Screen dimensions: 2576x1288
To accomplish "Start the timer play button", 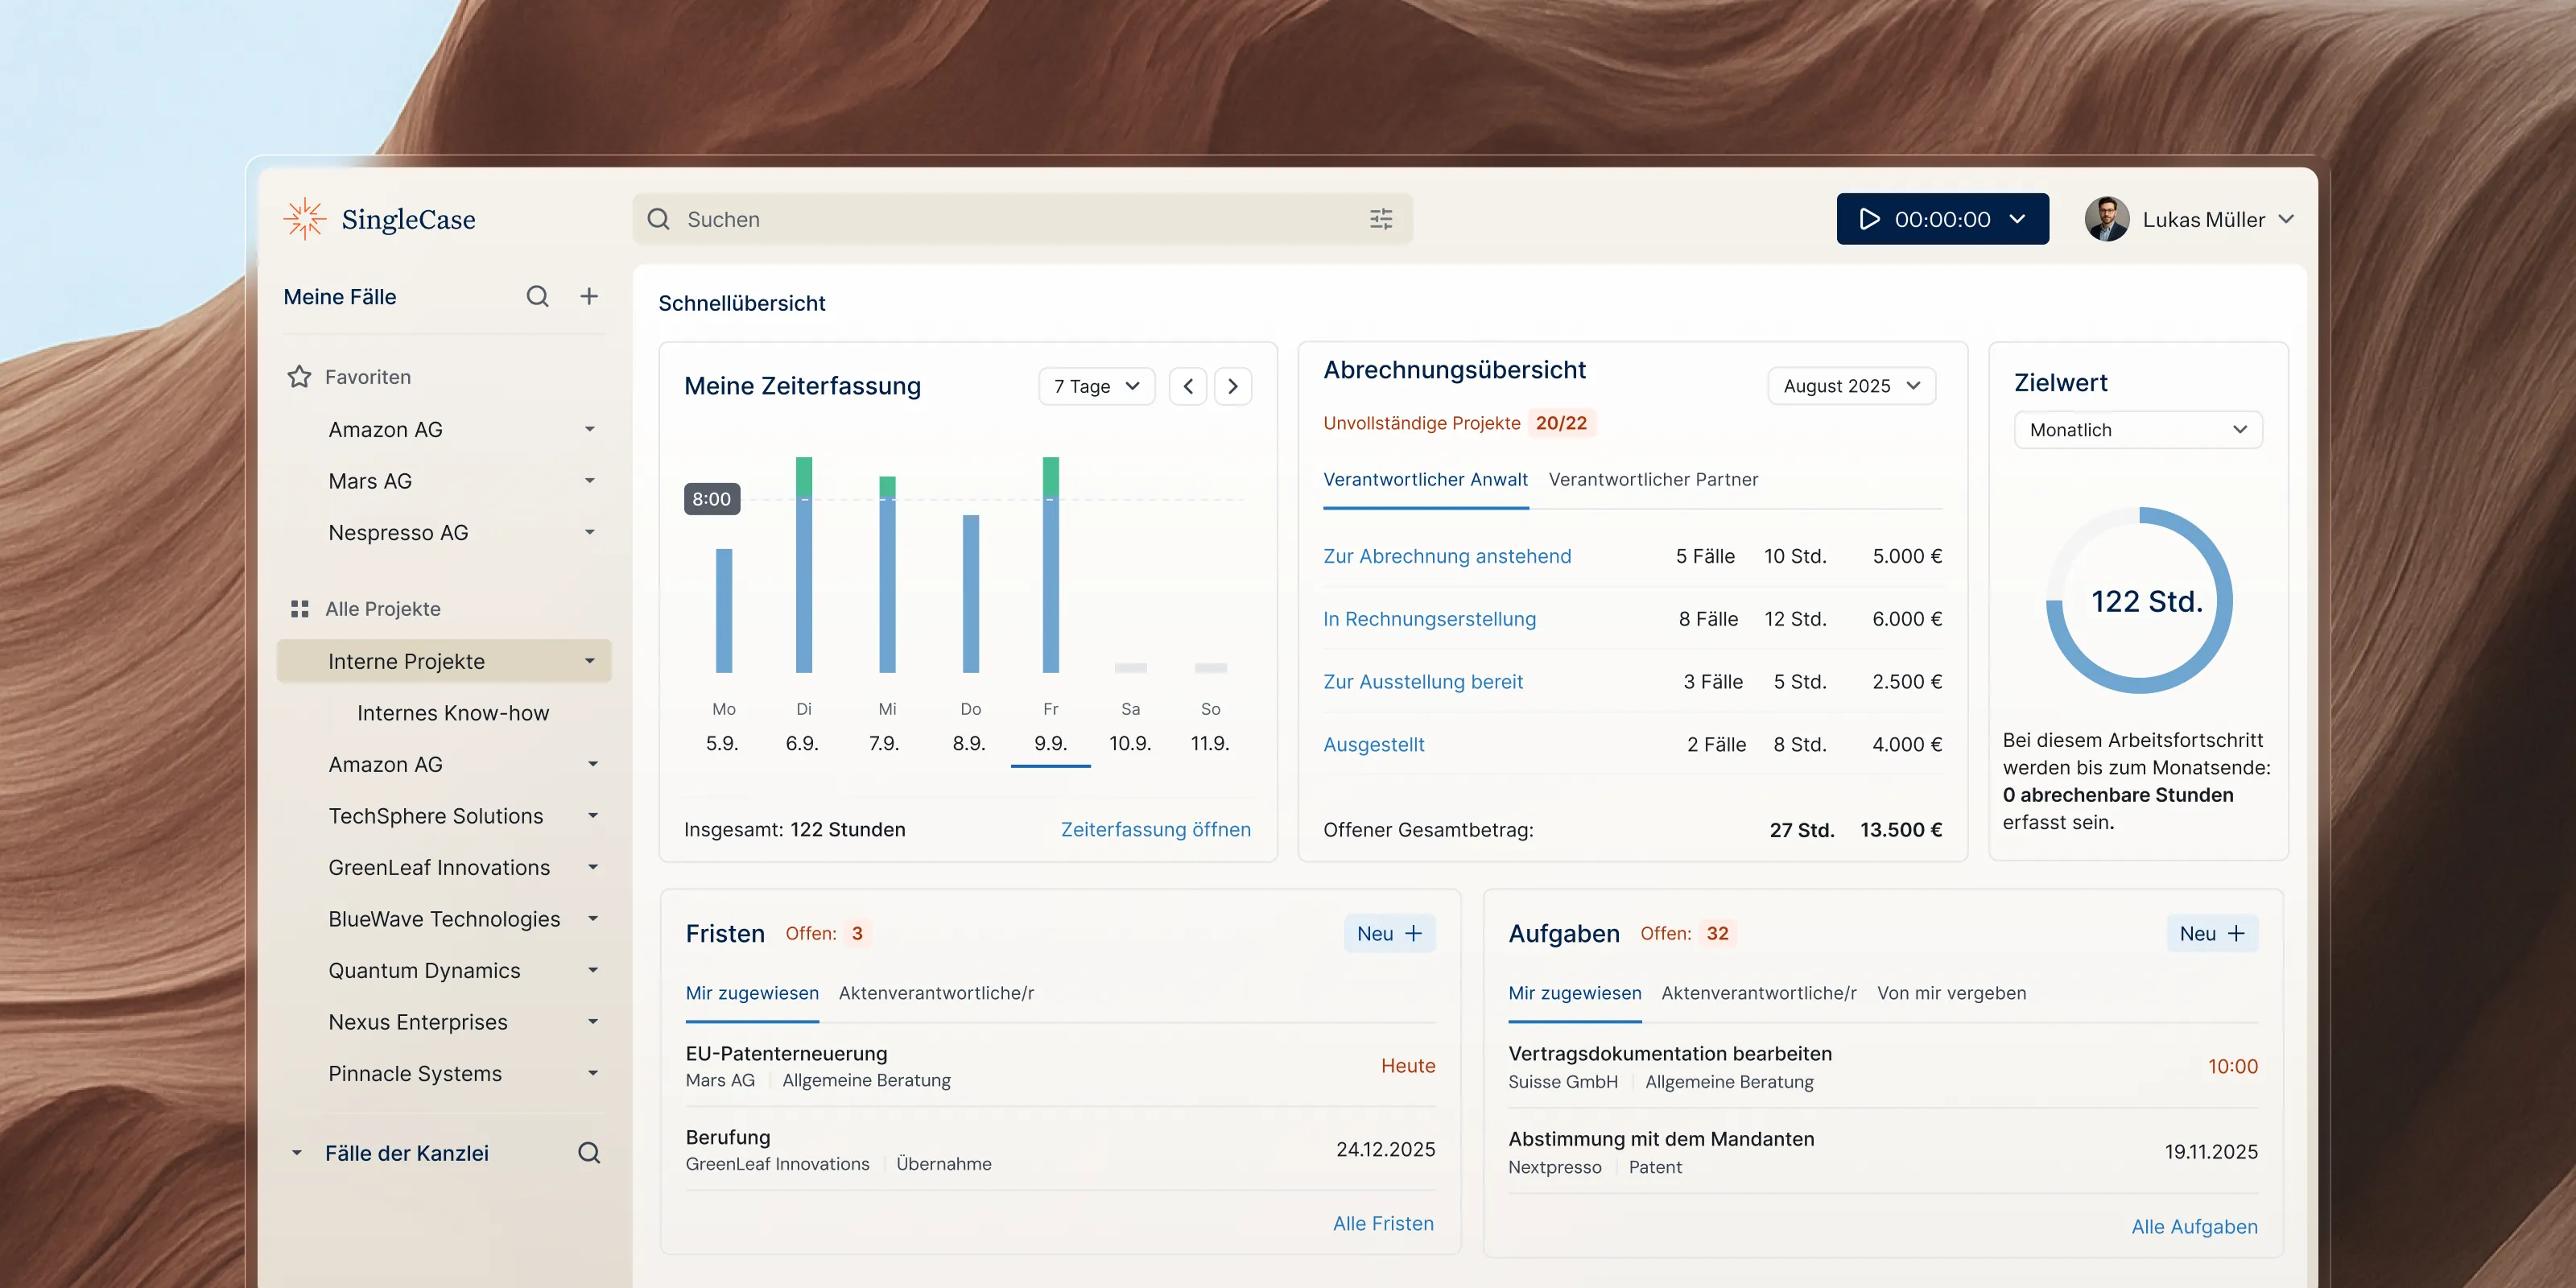I will [1869, 219].
